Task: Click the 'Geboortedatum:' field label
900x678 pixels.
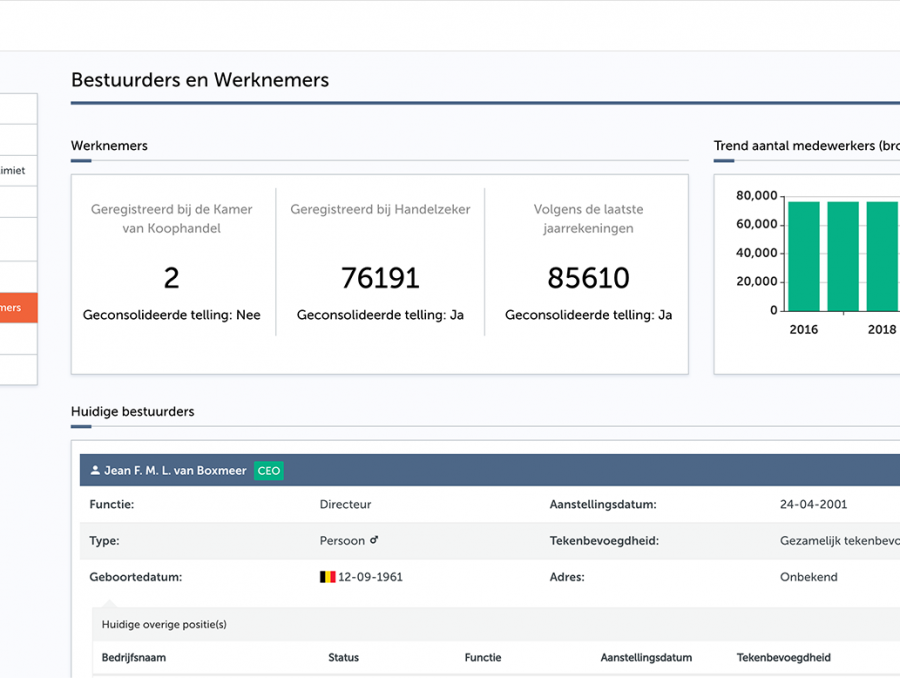Action: (x=135, y=577)
